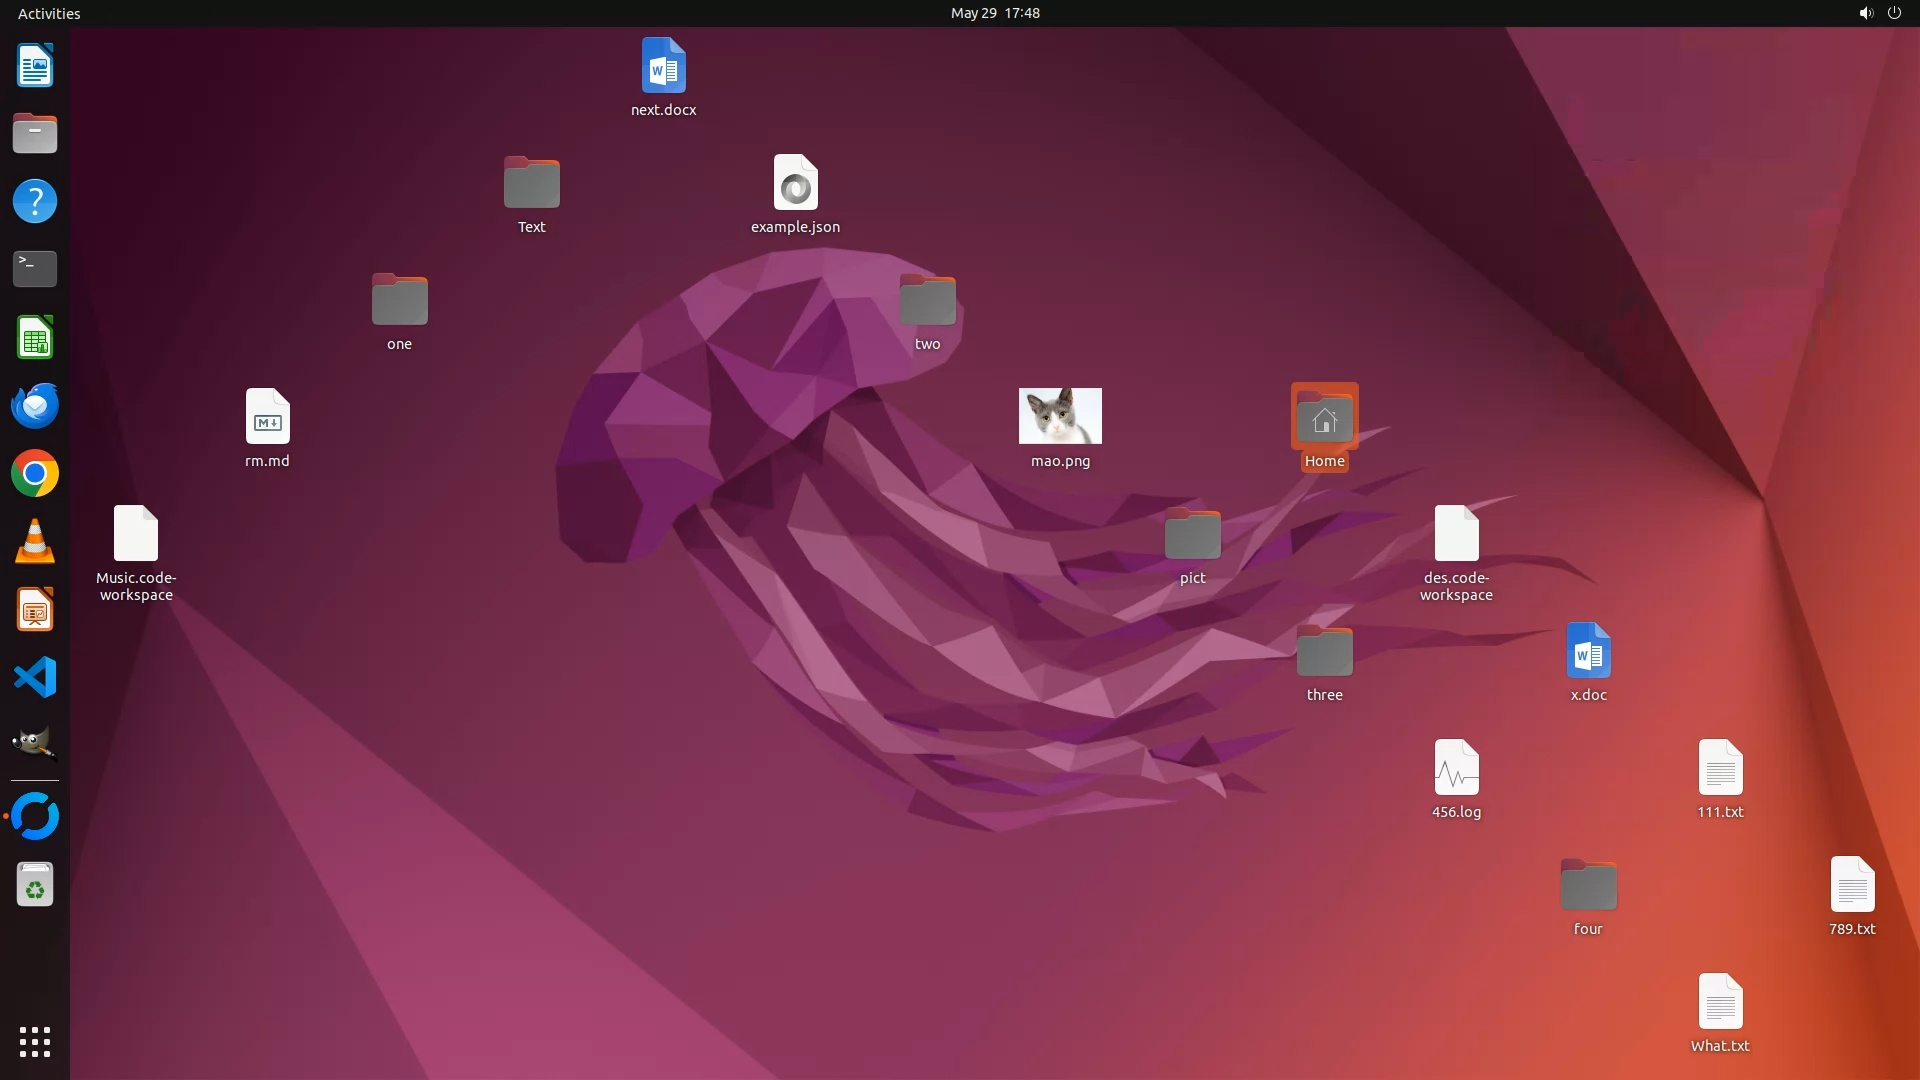This screenshot has width=1920, height=1080.
Task: Open LibreOffice Writer from the dock
Action: click(x=35, y=66)
